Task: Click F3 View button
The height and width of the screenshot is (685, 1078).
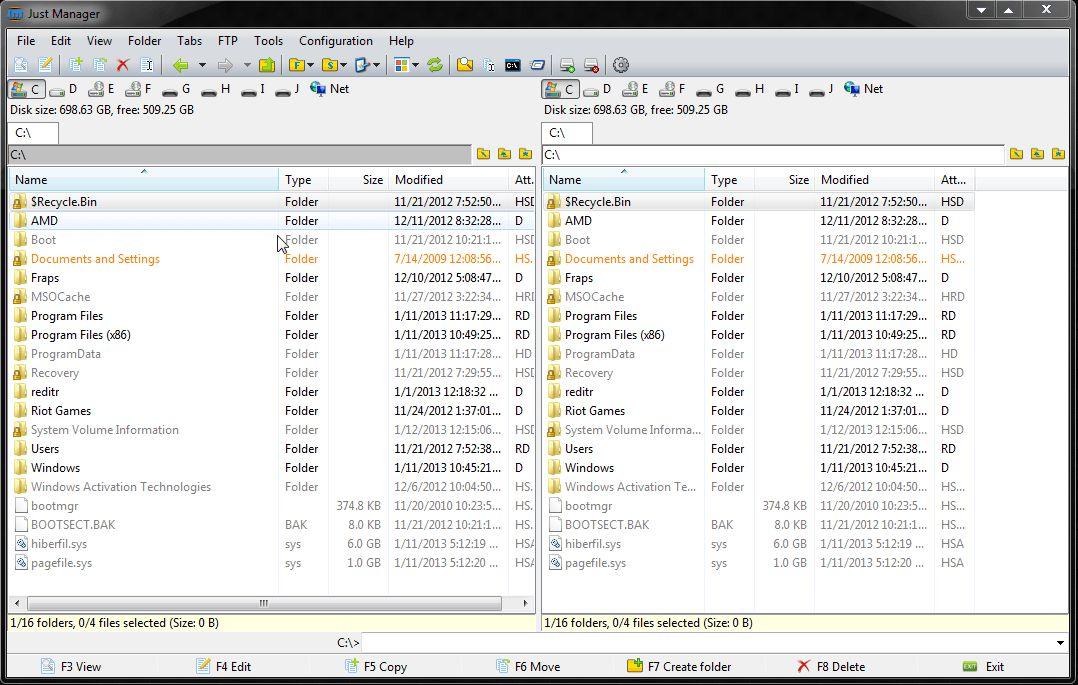Action: pos(72,666)
